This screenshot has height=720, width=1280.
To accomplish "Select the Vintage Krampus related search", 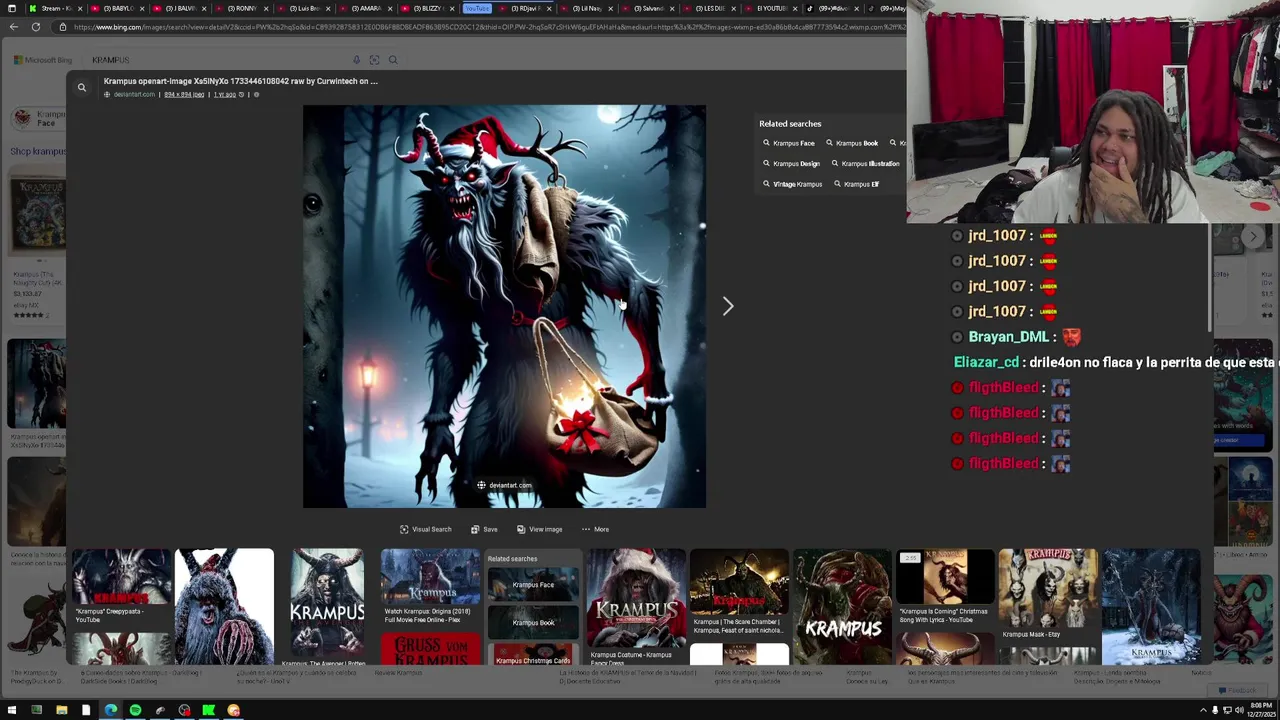I will [x=792, y=184].
